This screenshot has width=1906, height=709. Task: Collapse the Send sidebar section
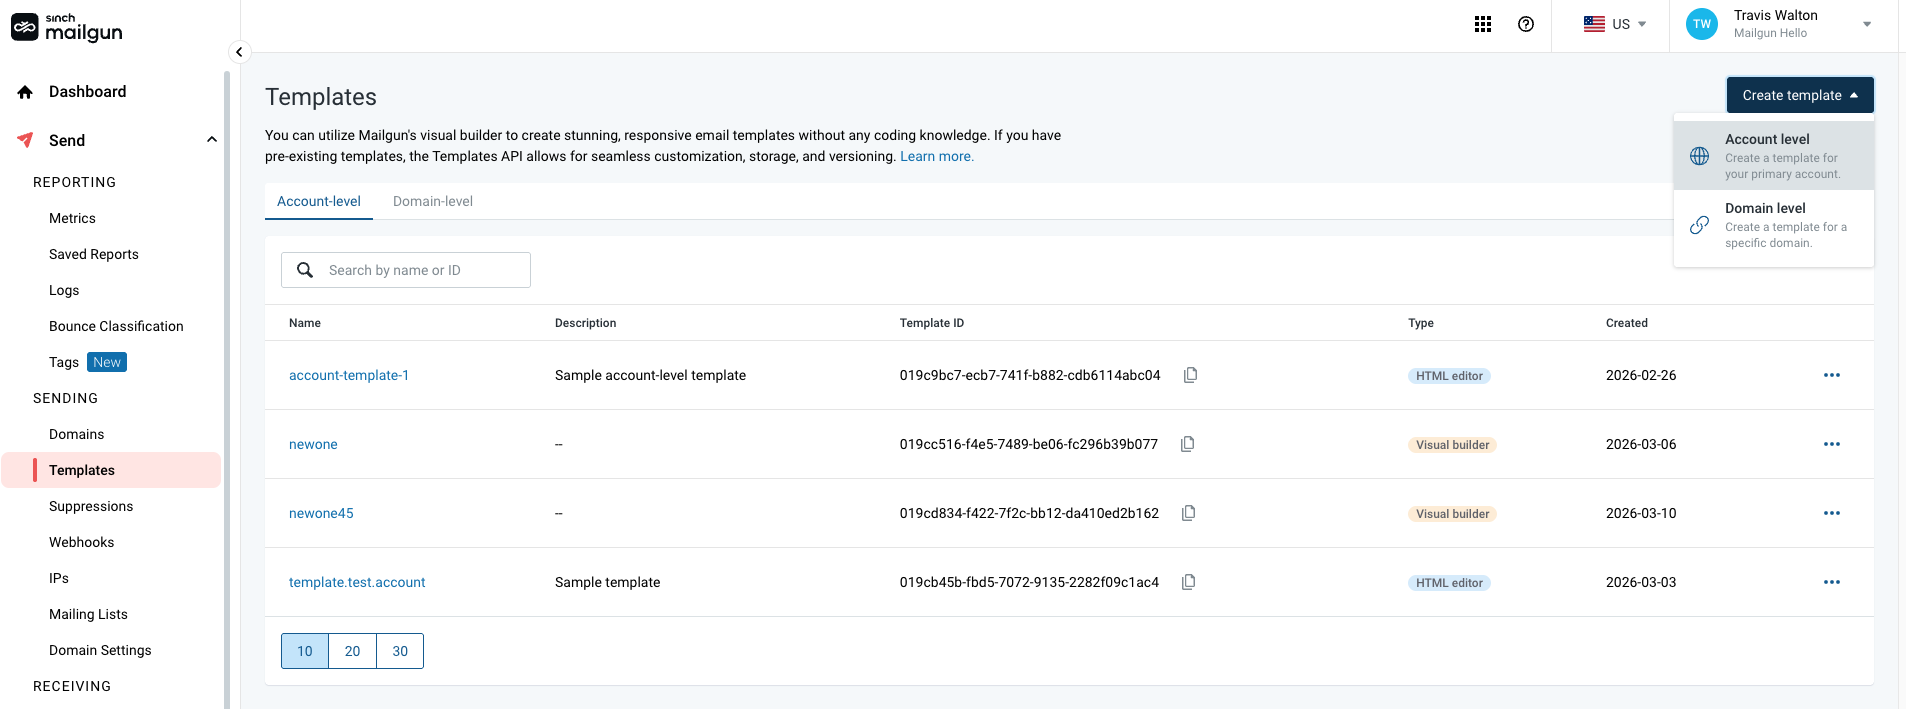pos(211,140)
